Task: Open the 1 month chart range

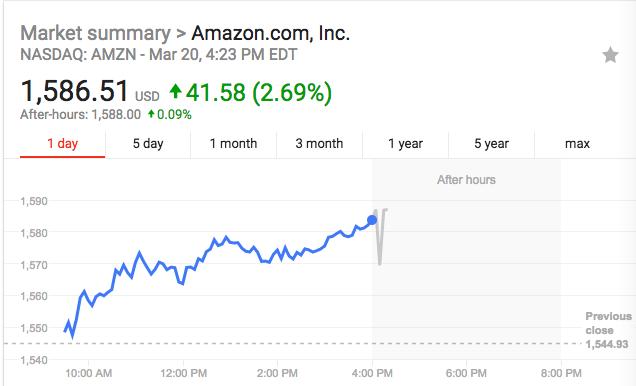Action: tap(234, 144)
